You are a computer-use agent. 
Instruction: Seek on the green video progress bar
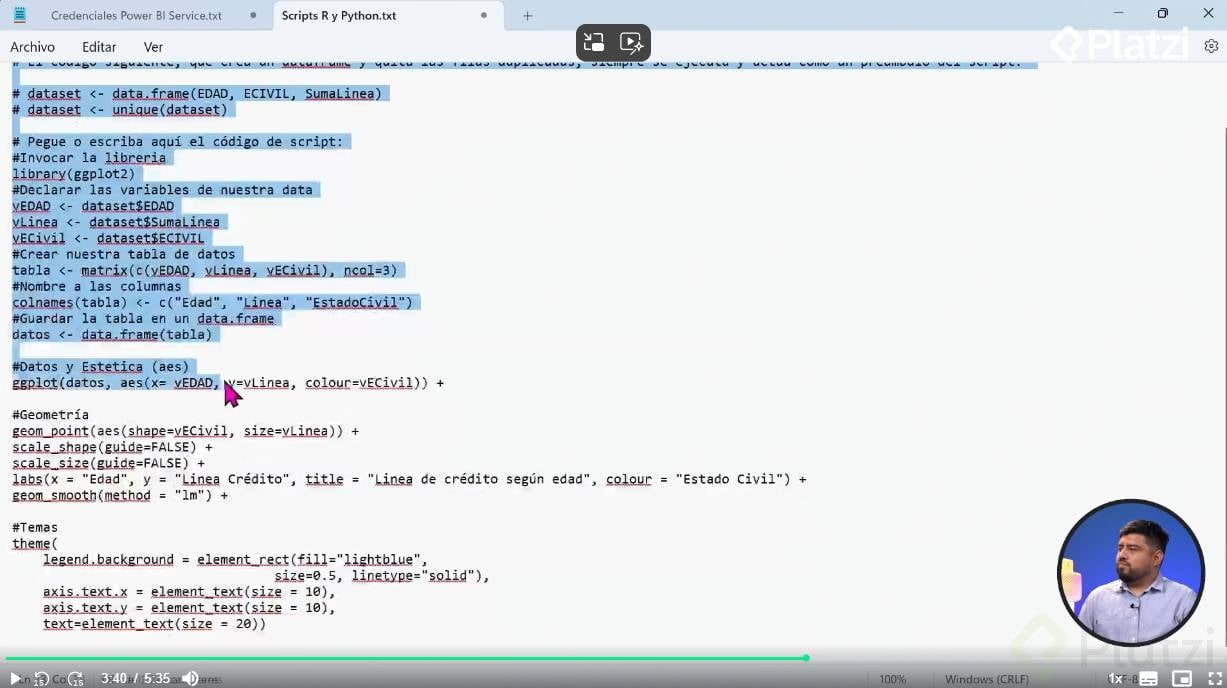[x=406, y=658]
